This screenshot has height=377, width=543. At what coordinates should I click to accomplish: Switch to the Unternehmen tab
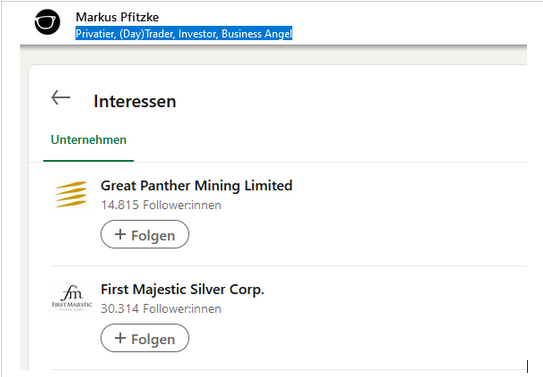coord(89,140)
